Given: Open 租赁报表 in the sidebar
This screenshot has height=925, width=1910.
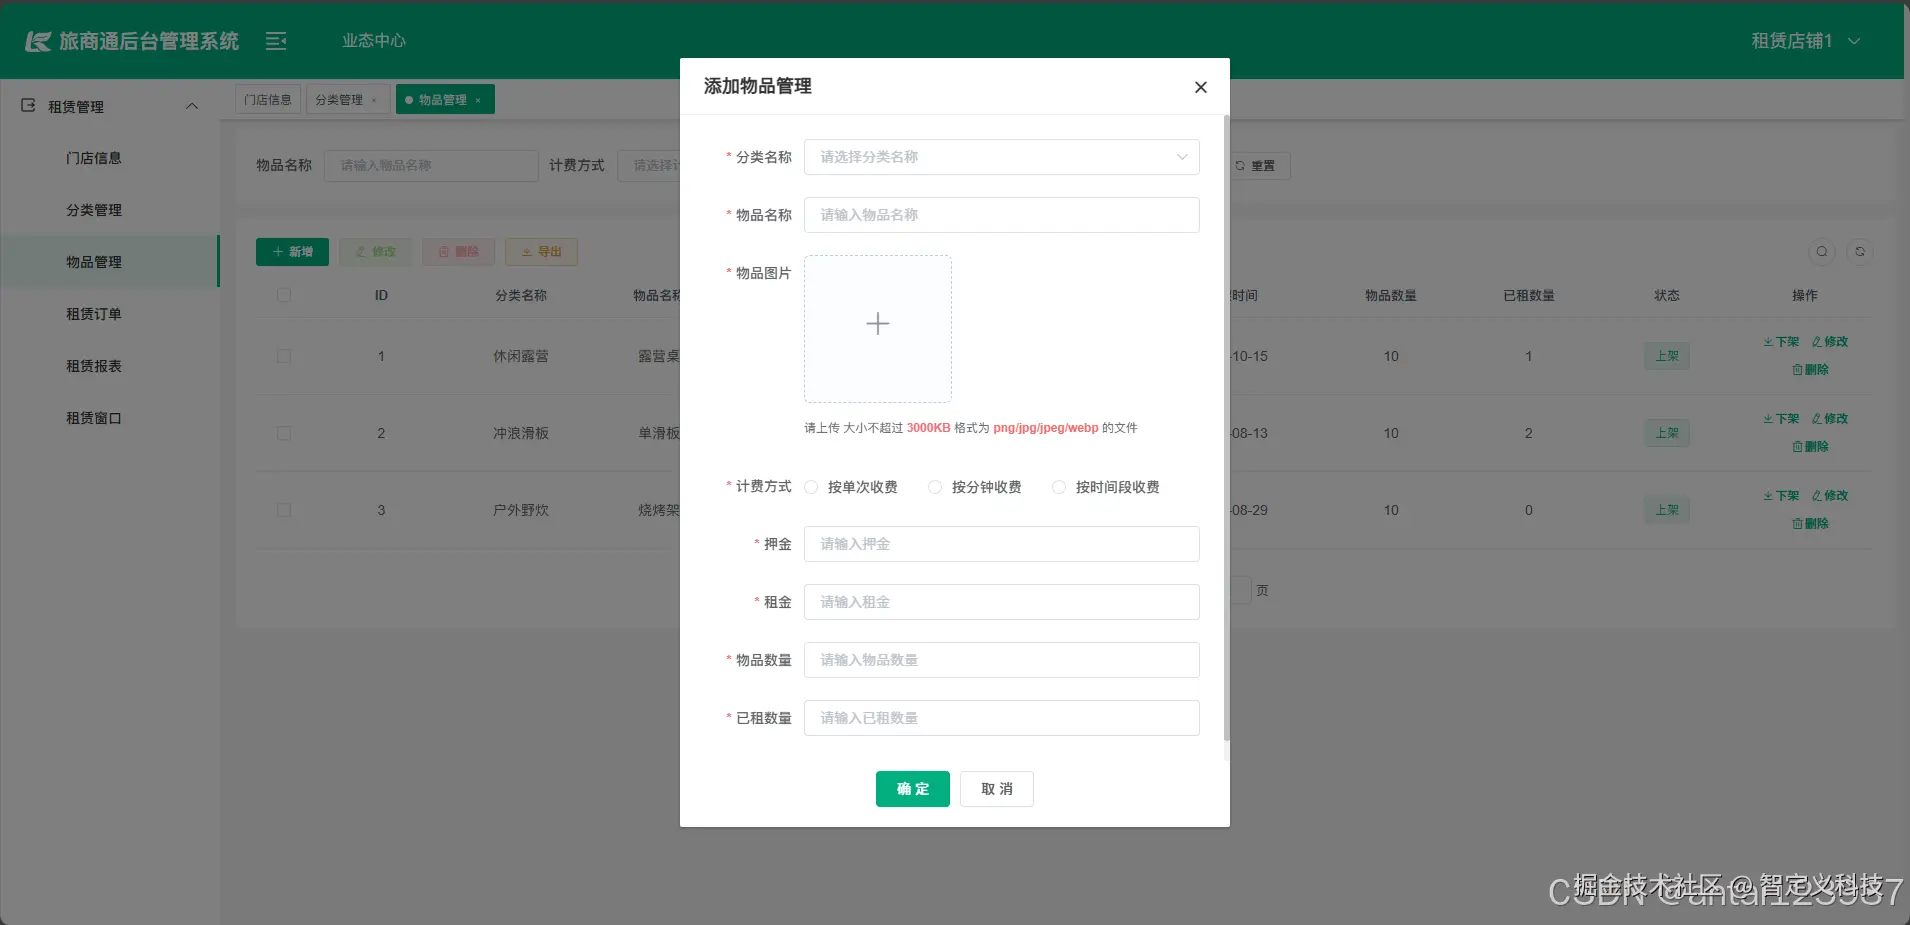Looking at the screenshot, I should point(94,366).
